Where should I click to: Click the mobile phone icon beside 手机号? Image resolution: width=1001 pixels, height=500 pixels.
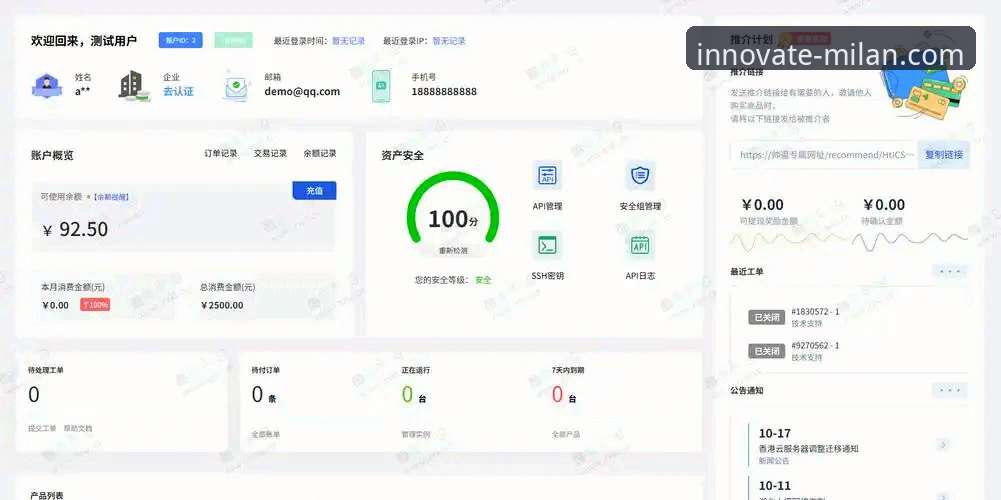[x=381, y=86]
